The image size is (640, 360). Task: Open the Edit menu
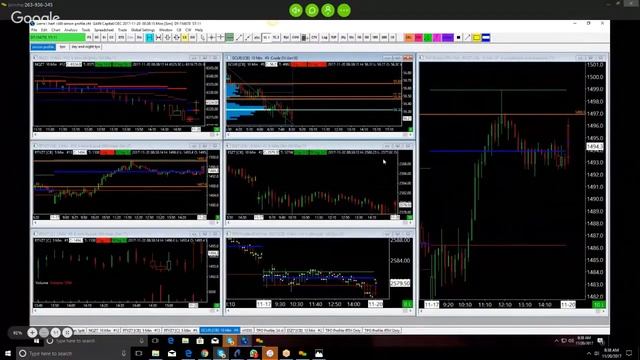point(44,30)
